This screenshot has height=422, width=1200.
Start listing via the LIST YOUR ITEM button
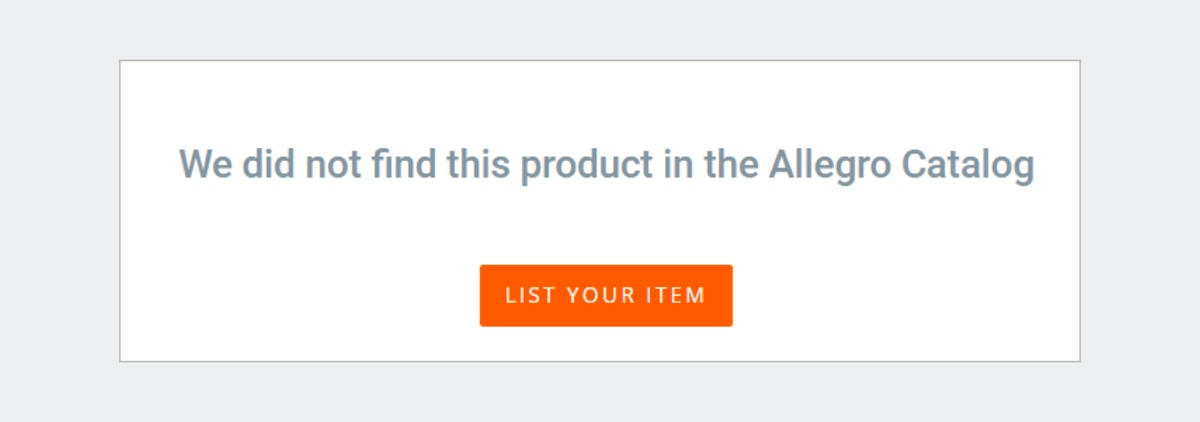point(606,295)
